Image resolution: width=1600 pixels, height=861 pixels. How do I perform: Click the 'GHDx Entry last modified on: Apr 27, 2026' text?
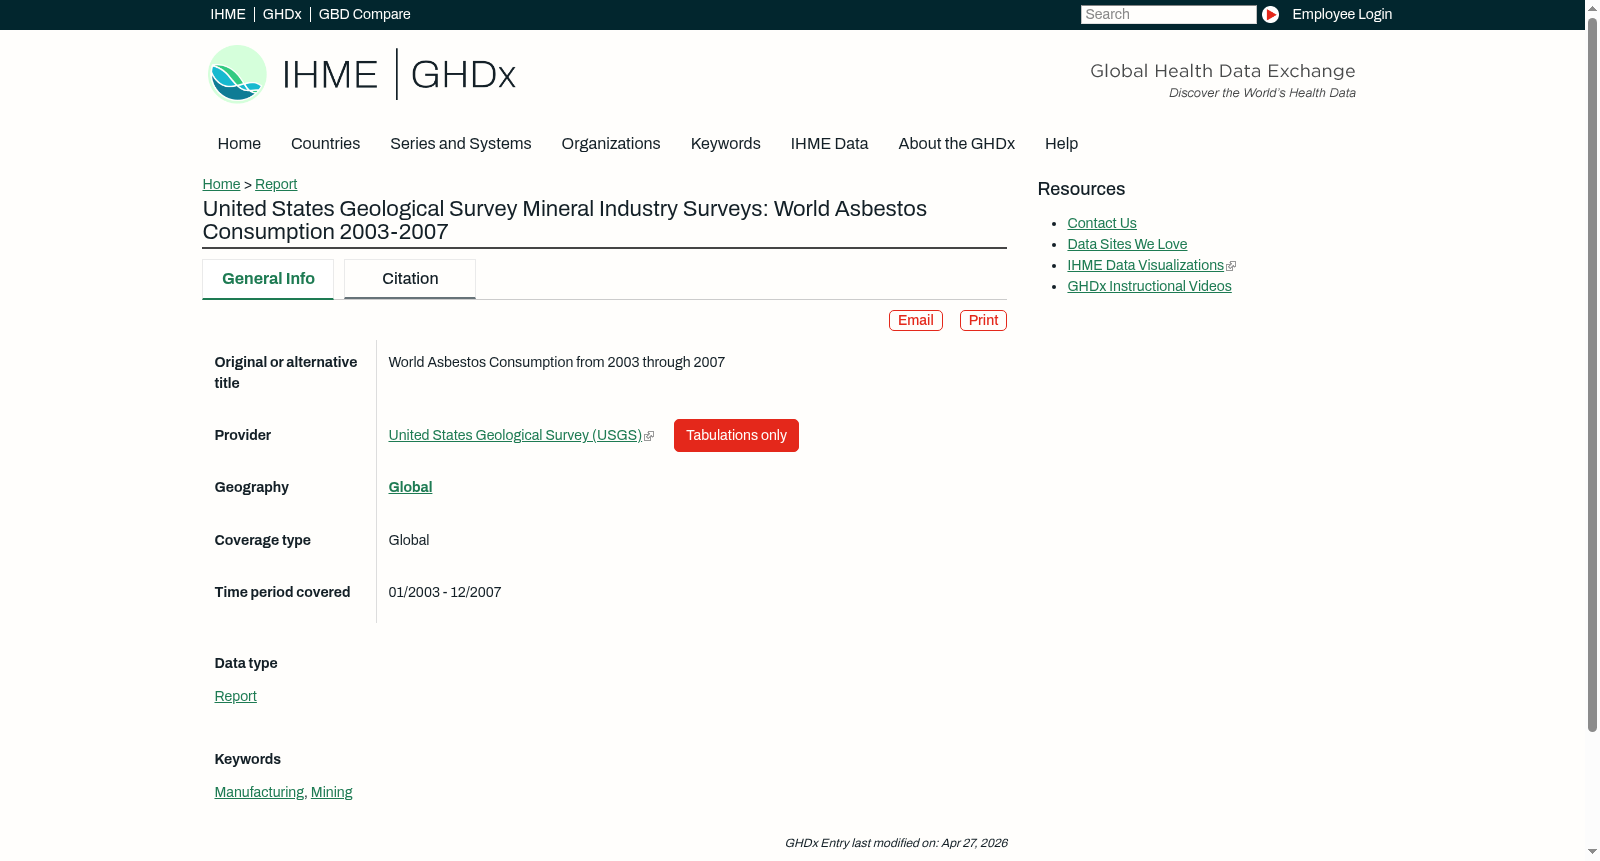(x=896, y=843)
